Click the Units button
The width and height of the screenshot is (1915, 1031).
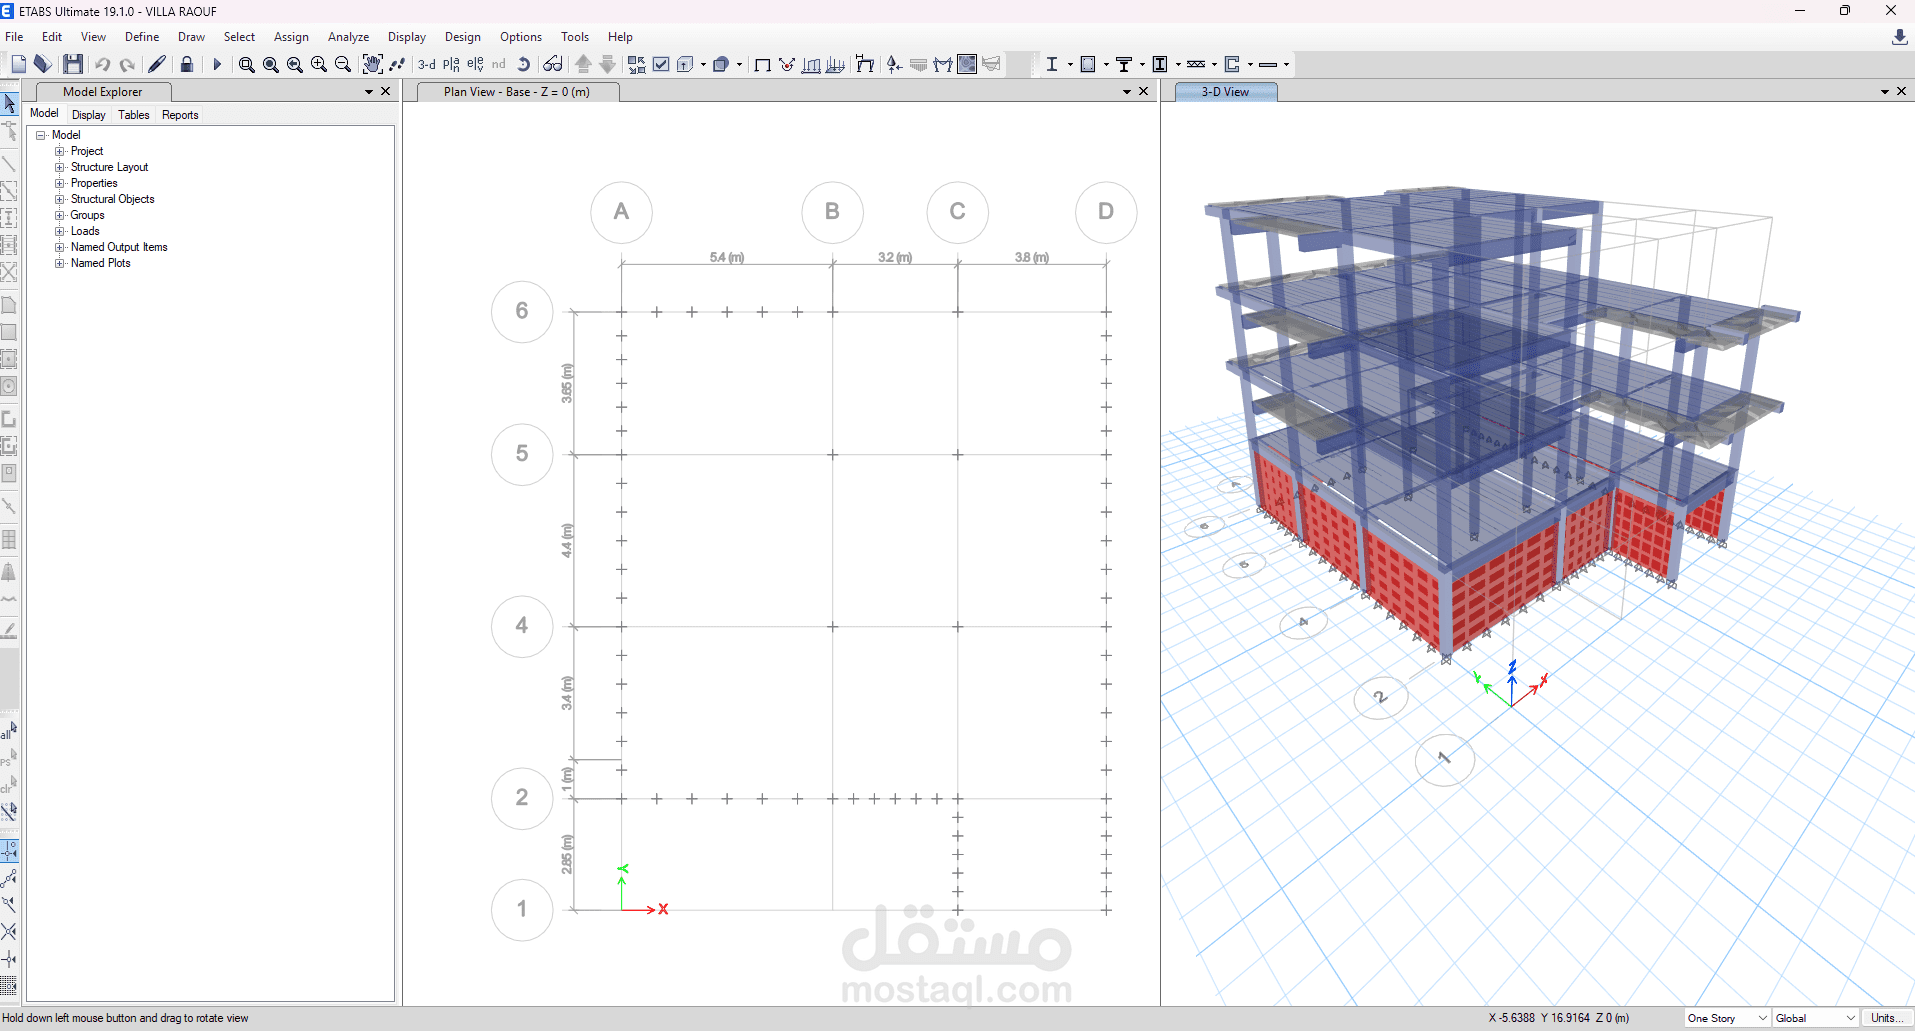[1886, 1018]
